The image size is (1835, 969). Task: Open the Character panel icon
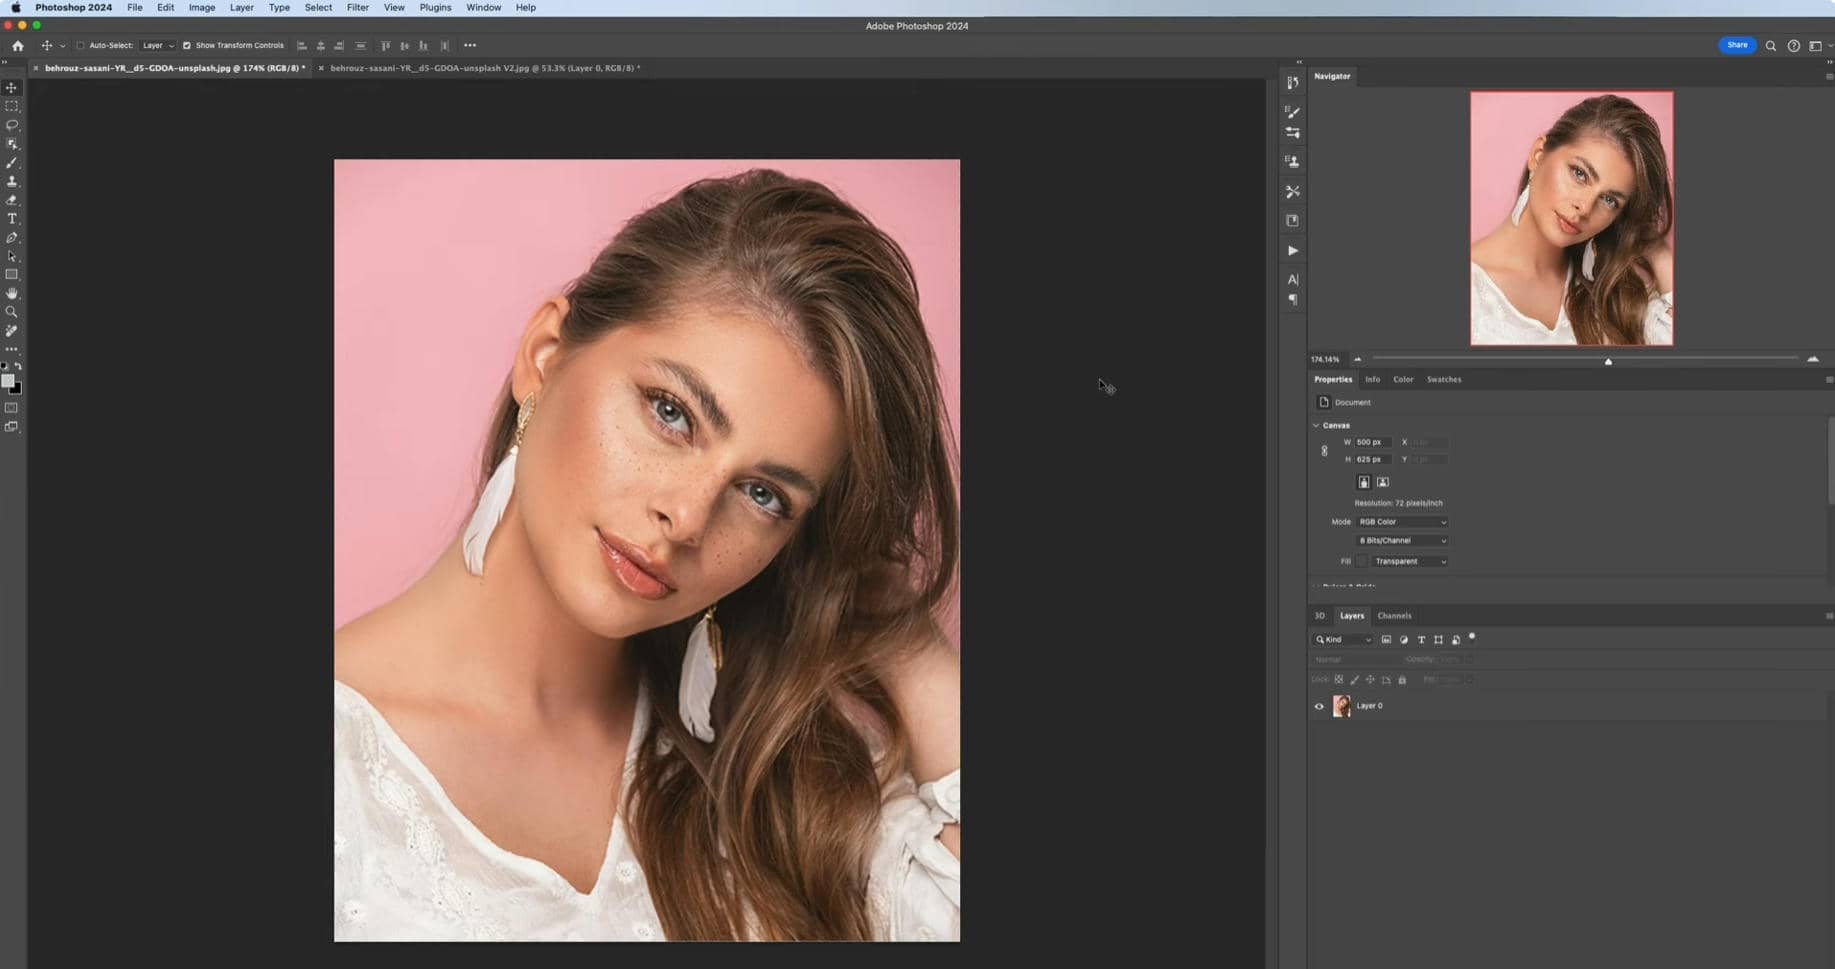[x=1292, y=280]
